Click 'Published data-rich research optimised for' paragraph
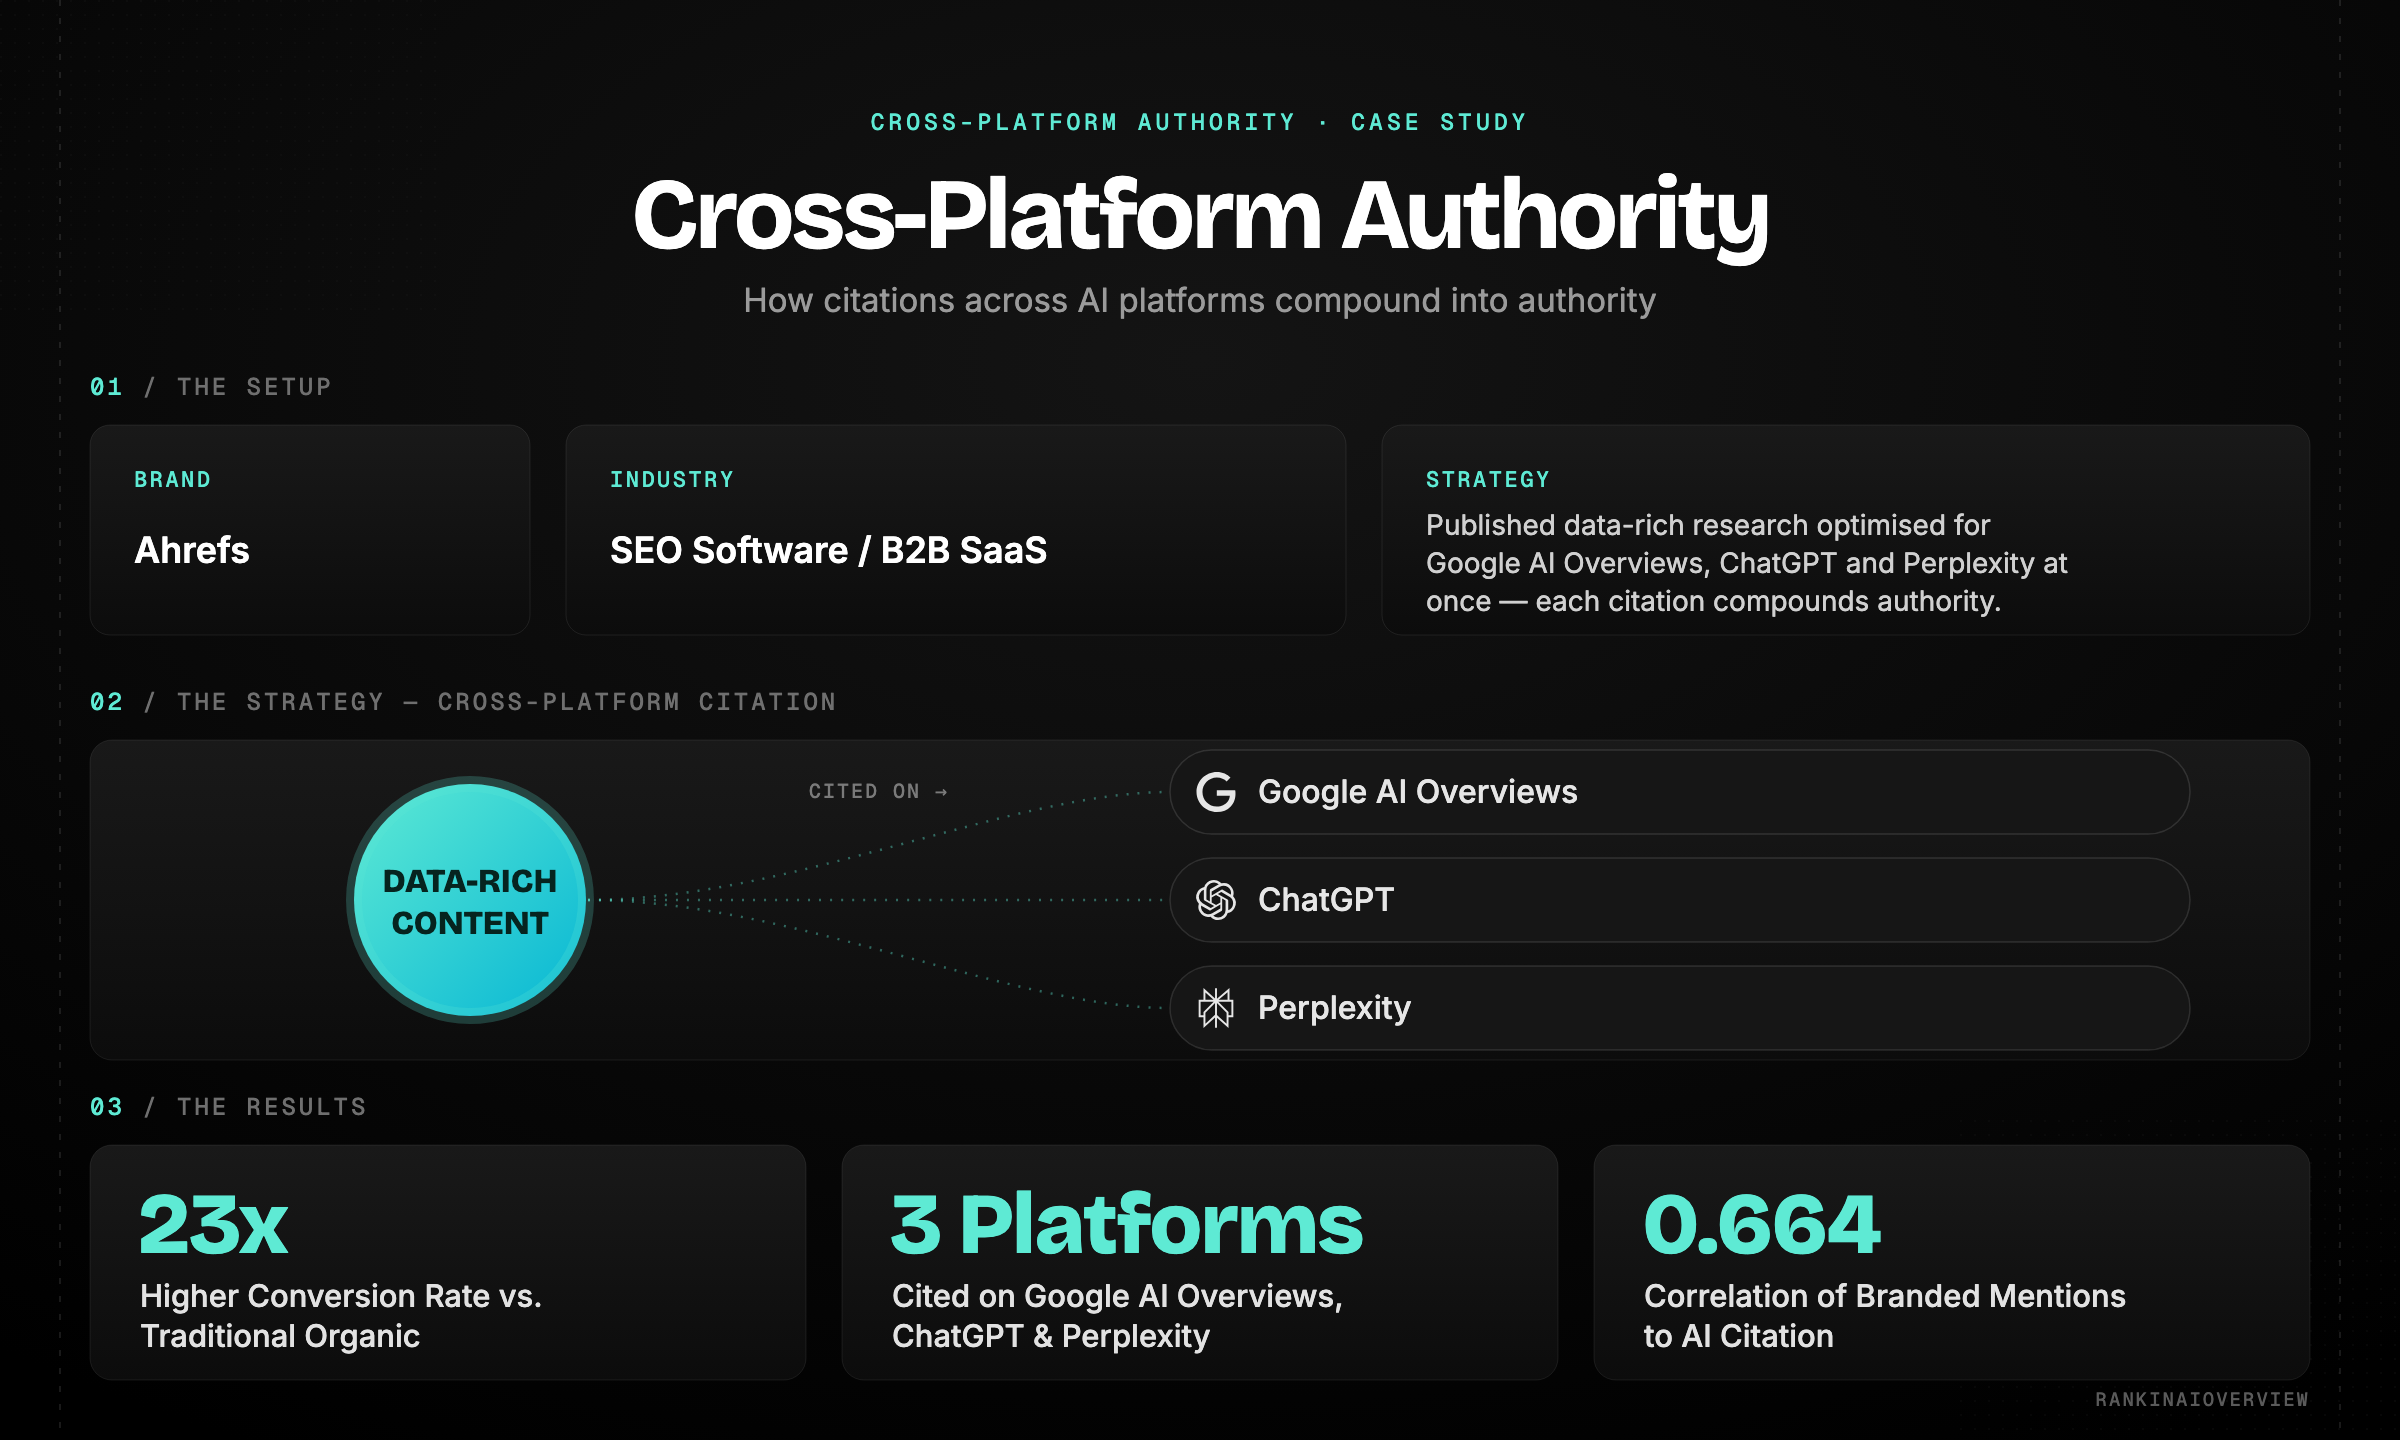Viewport: 2400px width, 1440px height. (x=1746, y=563)
